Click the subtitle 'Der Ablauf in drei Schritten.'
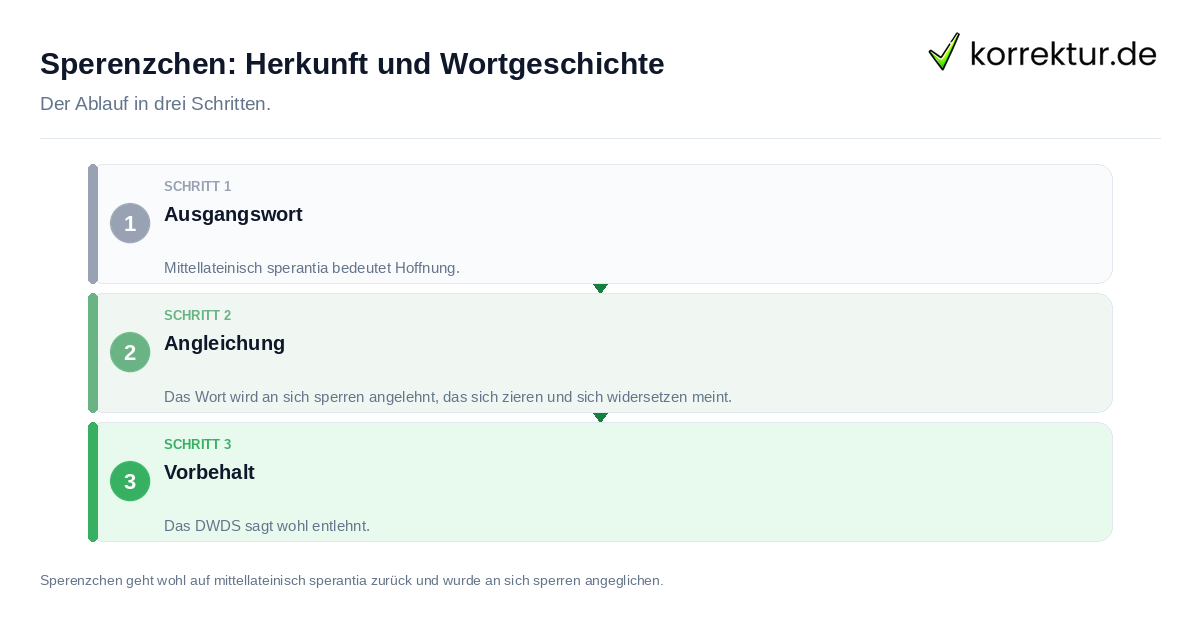Image resolution: width=1200 pixels, height=630 pixels. (155, 104)
